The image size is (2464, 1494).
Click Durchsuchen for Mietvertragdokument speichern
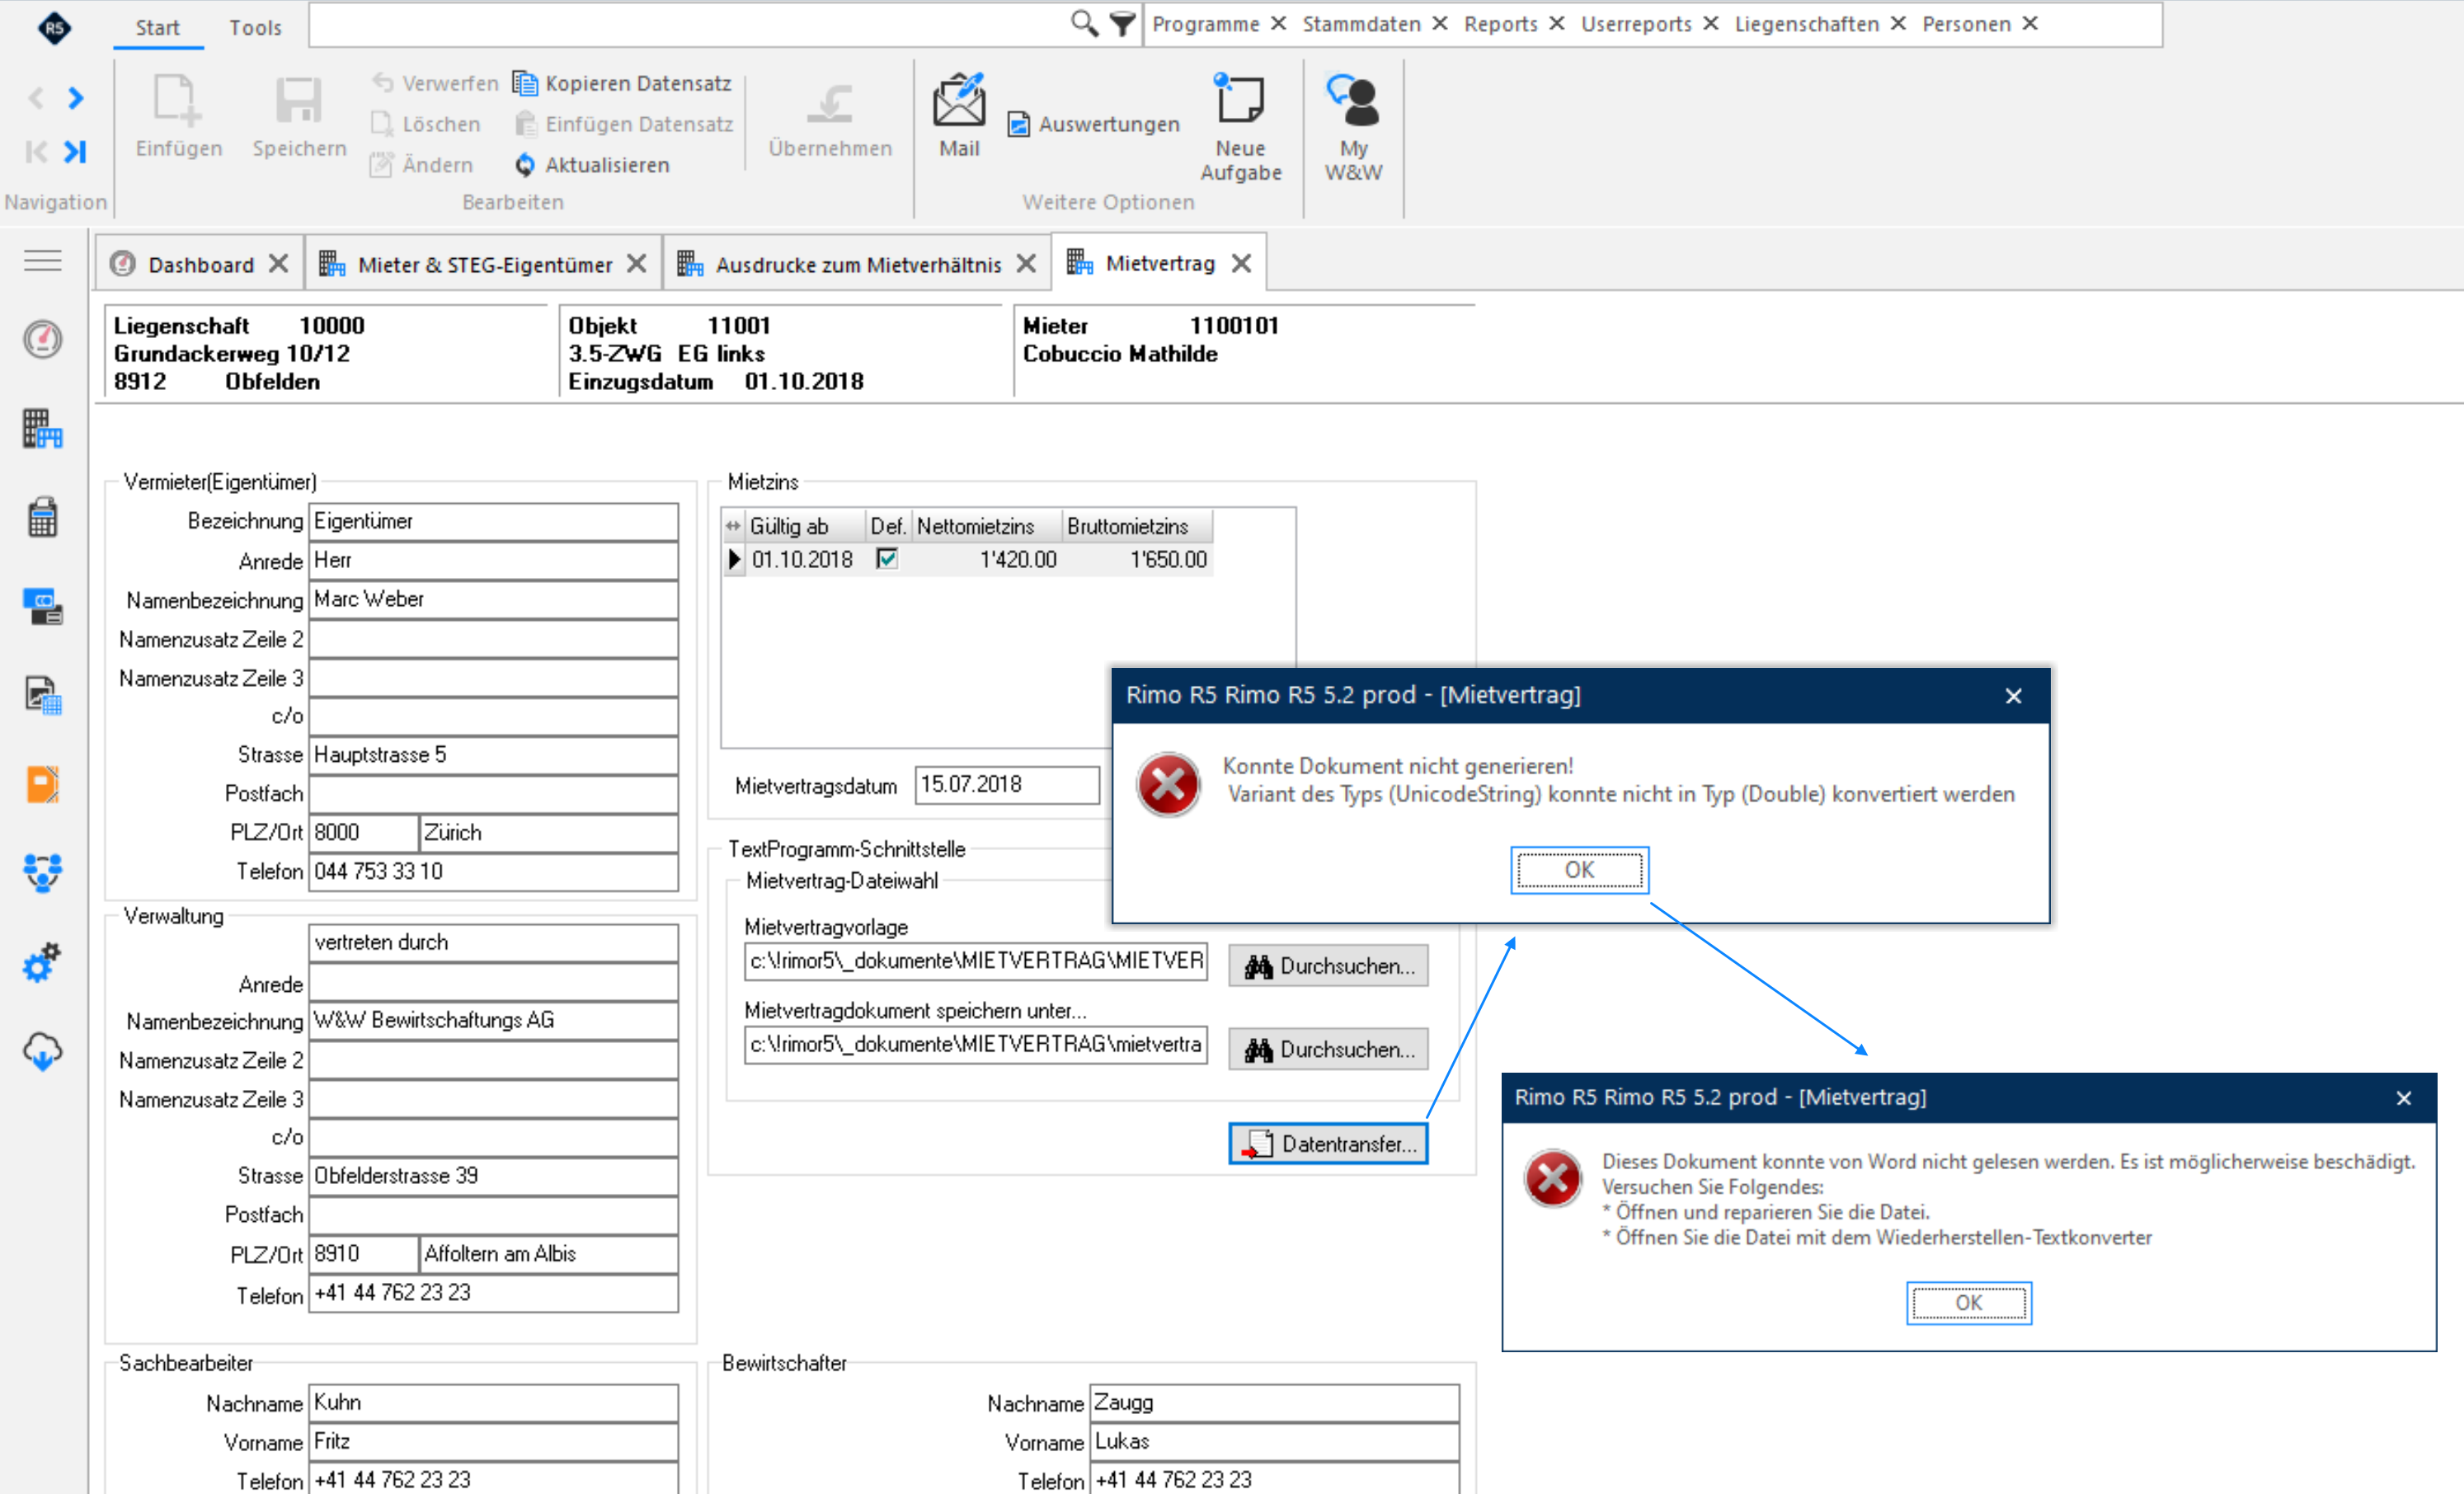coord(1328,1049)
